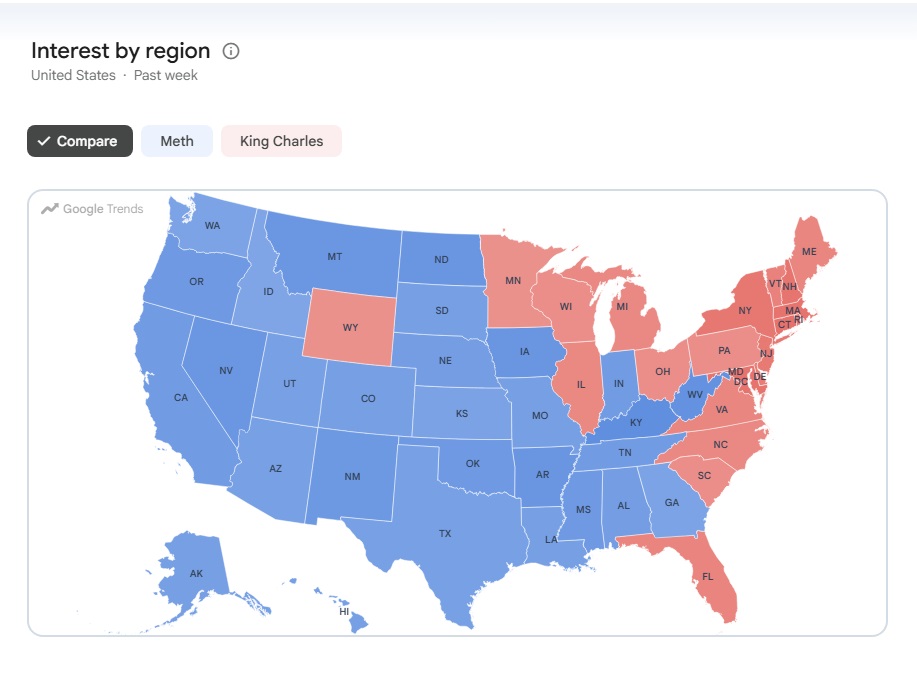
Task: Click Texas on the map
Action: [x=444, y=532]
